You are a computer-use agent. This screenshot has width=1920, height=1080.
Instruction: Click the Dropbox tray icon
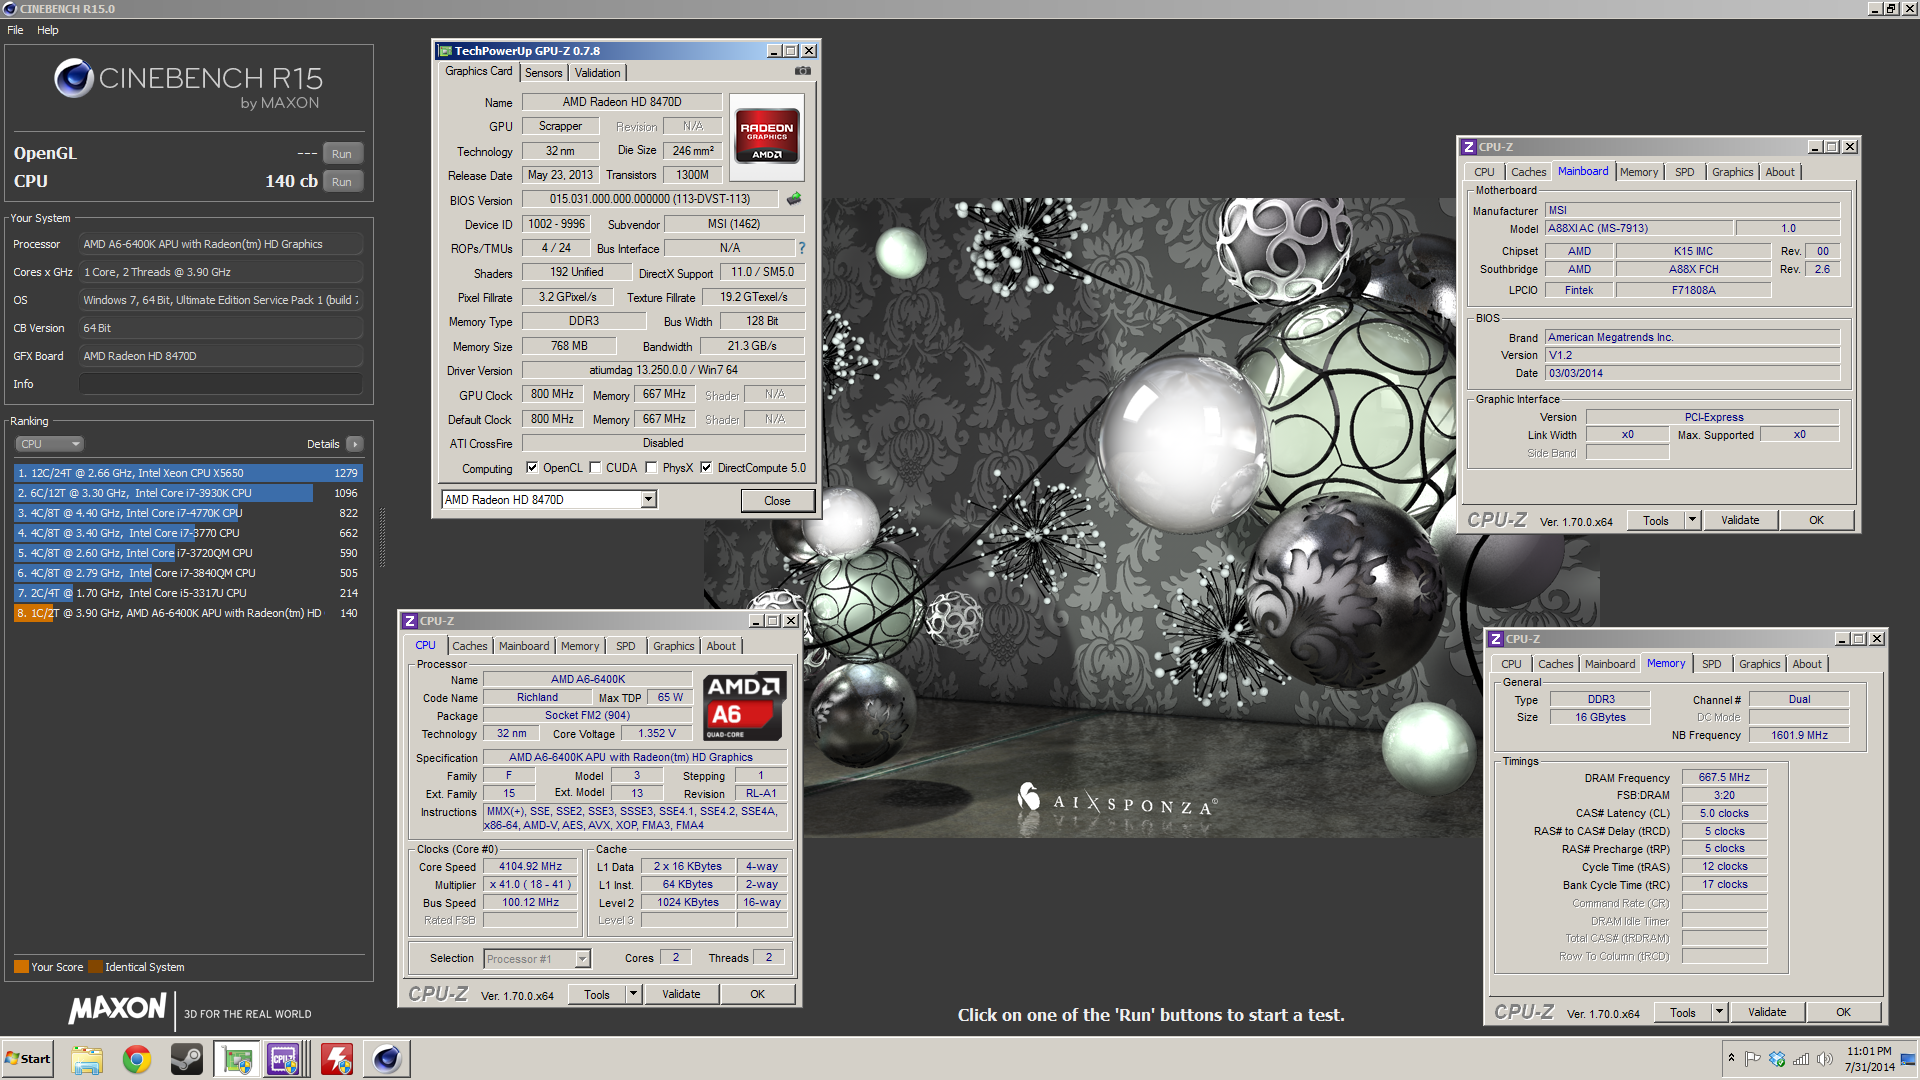1777,1059
